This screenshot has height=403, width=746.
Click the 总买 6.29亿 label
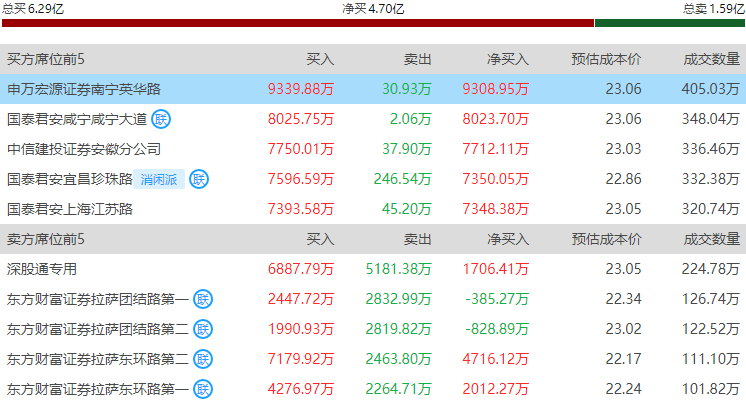click(33, 9)
